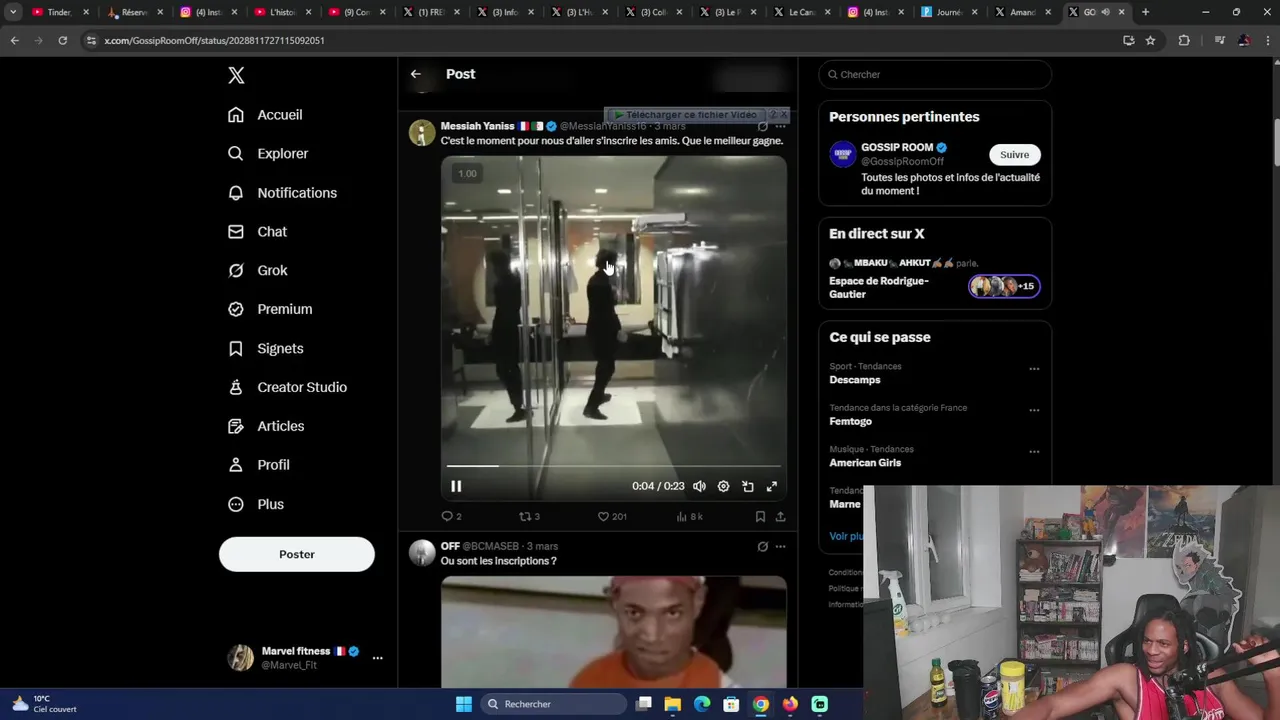Open more options for Descamps trend
Viewport: 1280px width, 720px height.
point(1034,369)
